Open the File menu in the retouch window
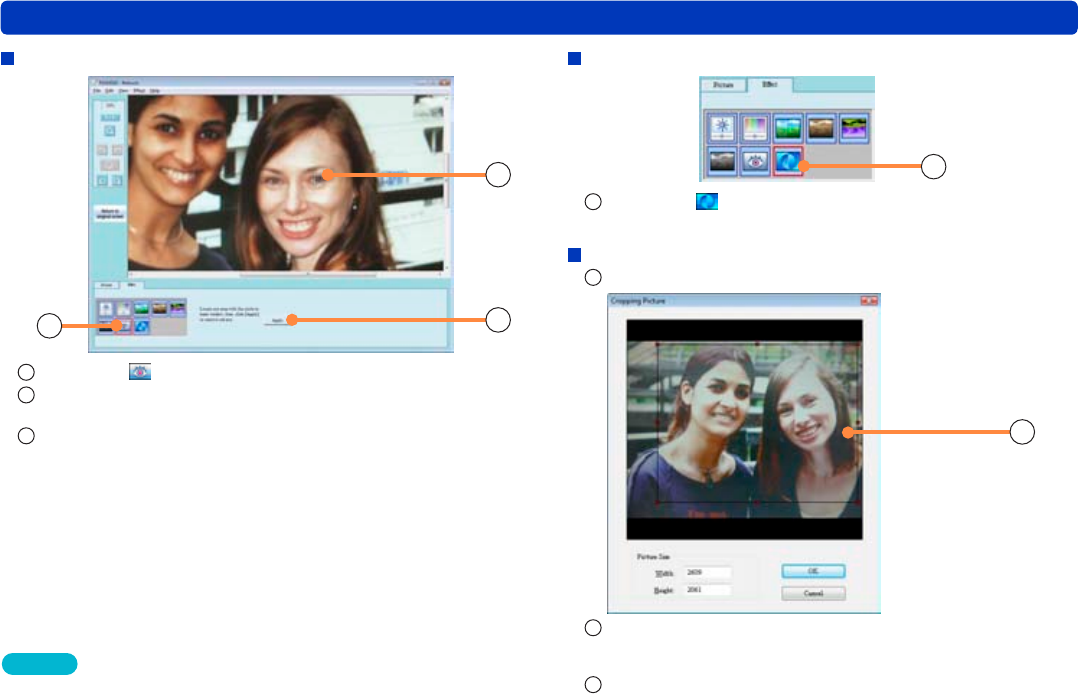1078x694 pixels. click(98, 91)
